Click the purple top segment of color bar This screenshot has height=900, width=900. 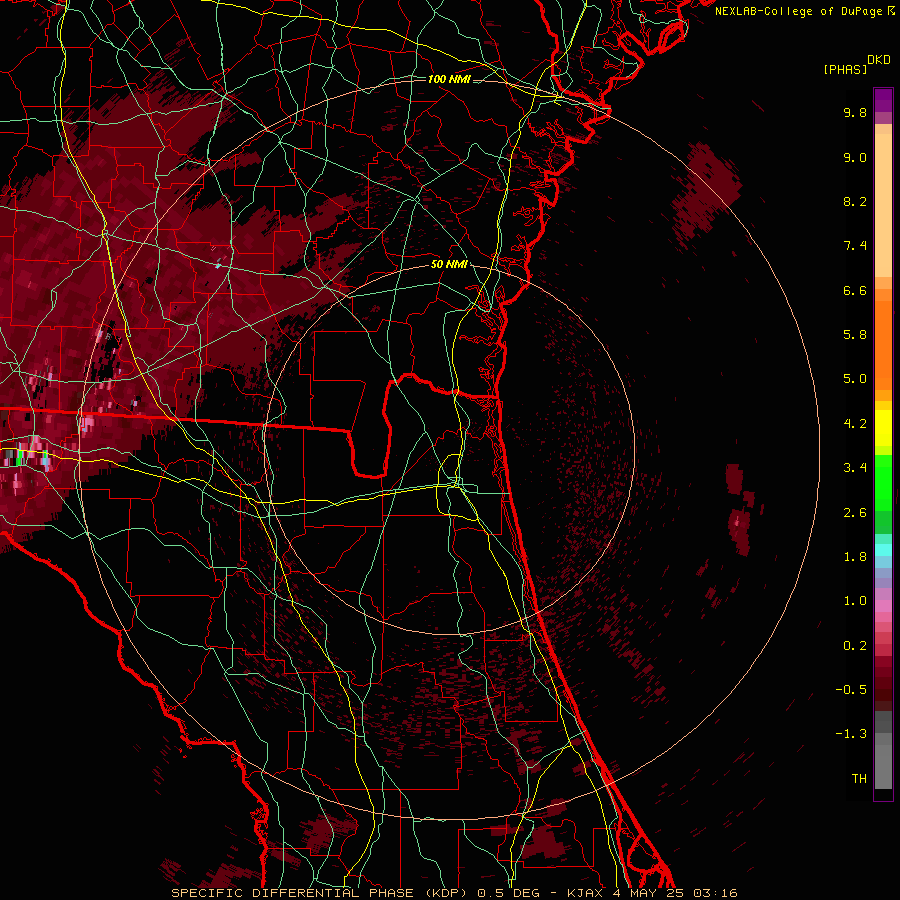883,99
